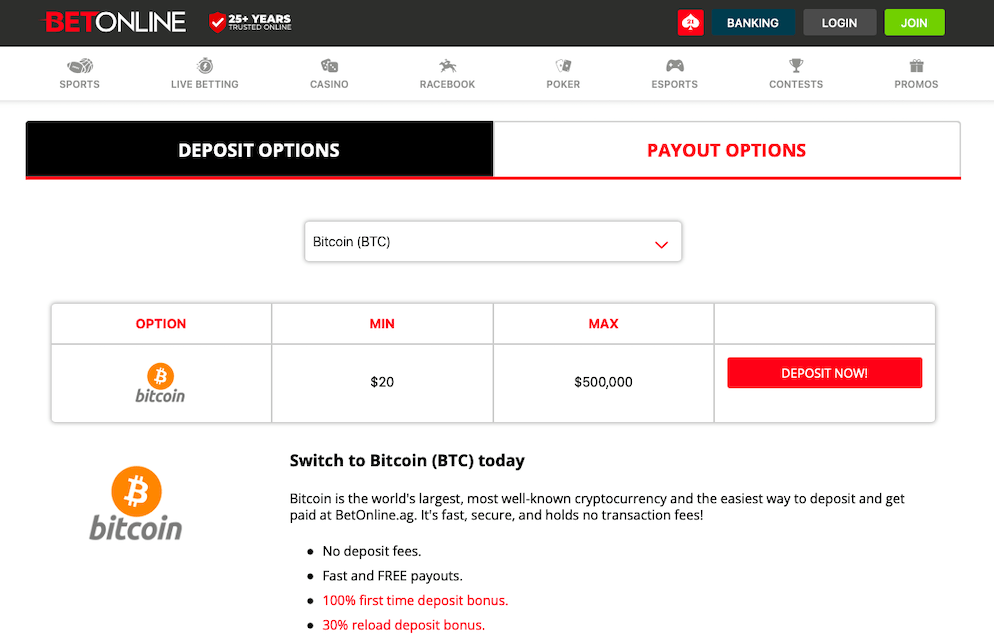Open 100% first time deposit bonus link

point(415,601)
